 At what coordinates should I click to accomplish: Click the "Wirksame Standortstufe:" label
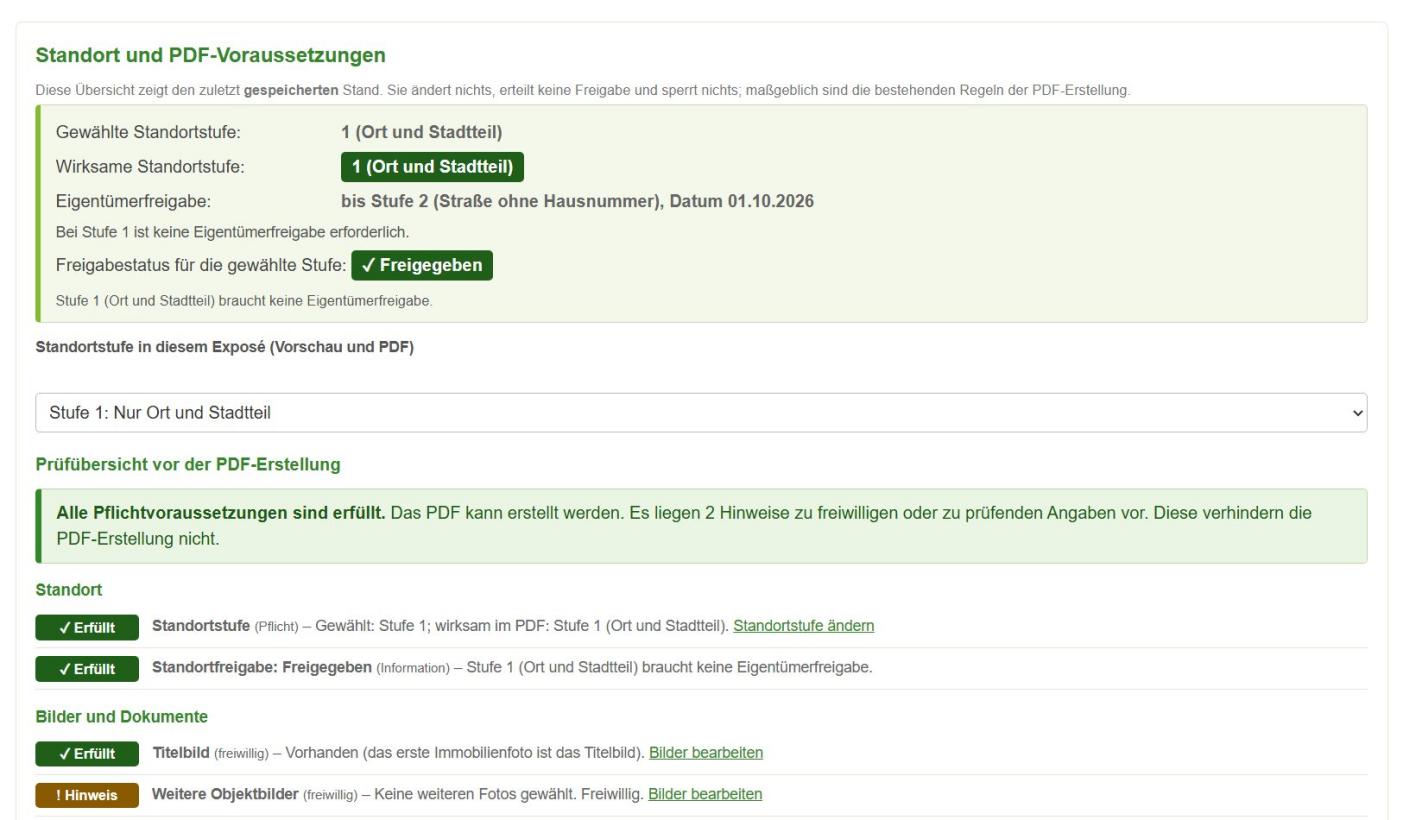coord(150,166)
